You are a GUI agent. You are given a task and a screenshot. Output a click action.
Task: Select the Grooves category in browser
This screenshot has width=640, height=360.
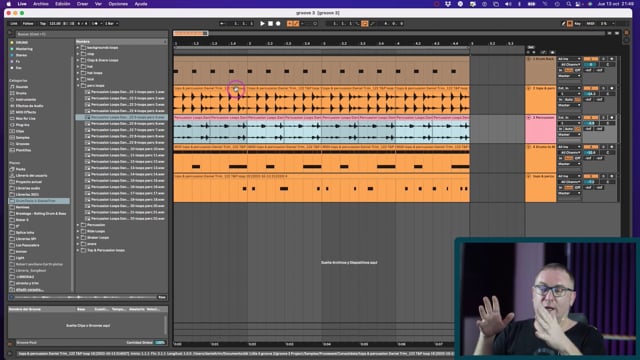22,144
